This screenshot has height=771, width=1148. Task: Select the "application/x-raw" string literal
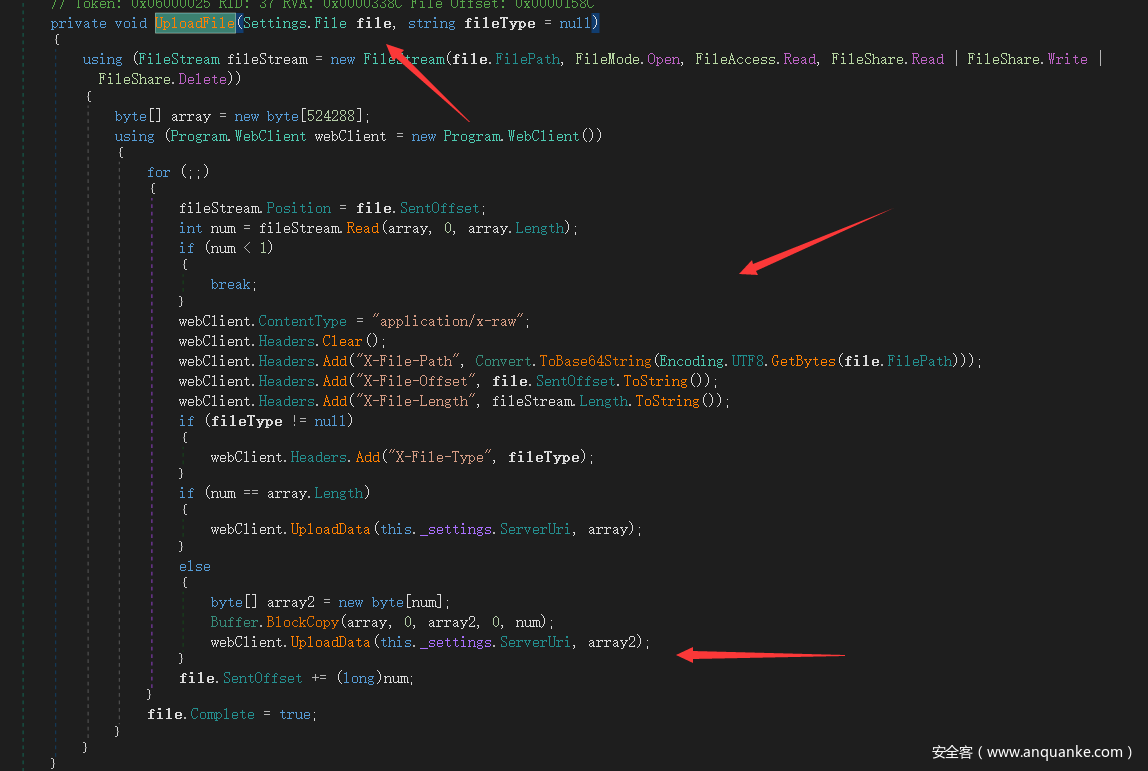(x=449, y=321)
